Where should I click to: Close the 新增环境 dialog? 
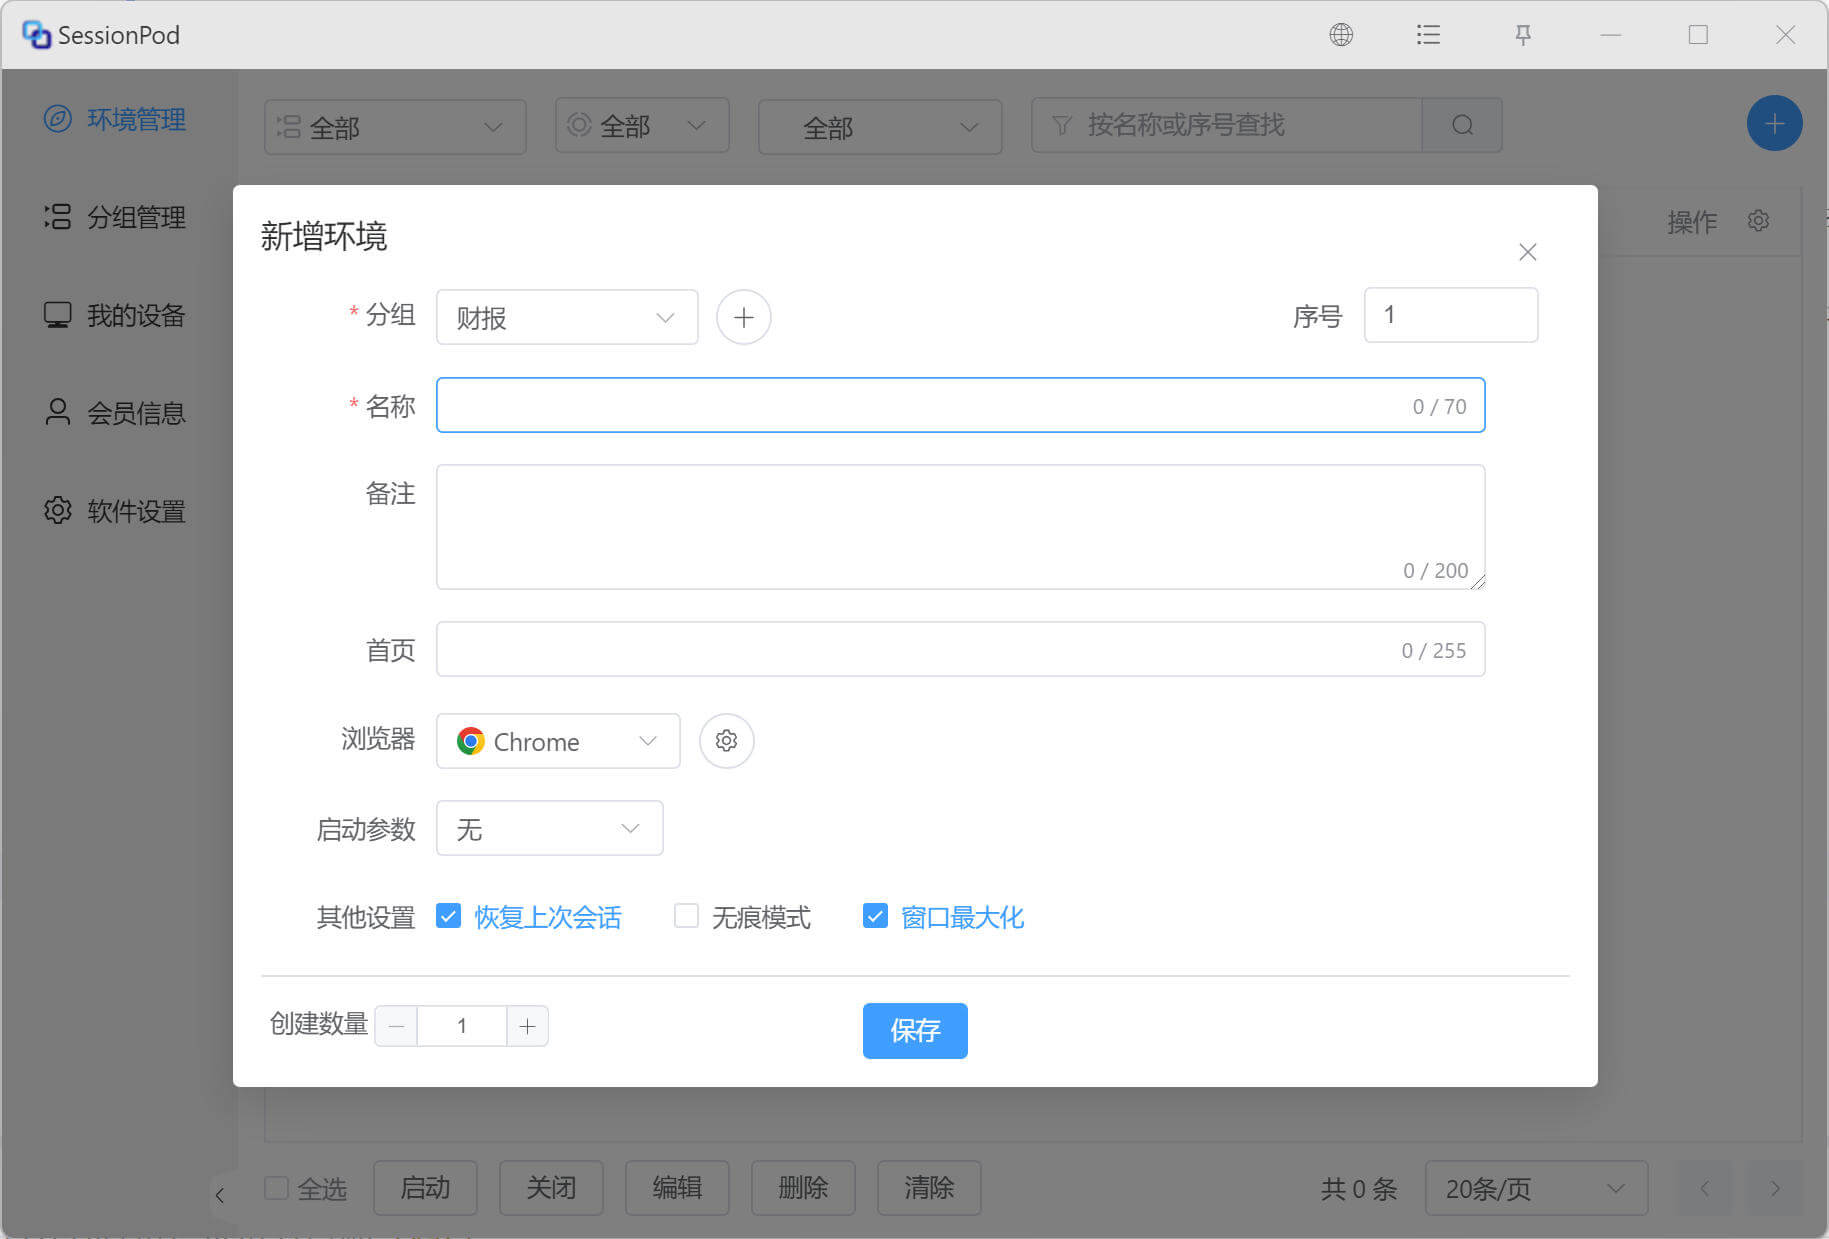(x=1527, y=252)
